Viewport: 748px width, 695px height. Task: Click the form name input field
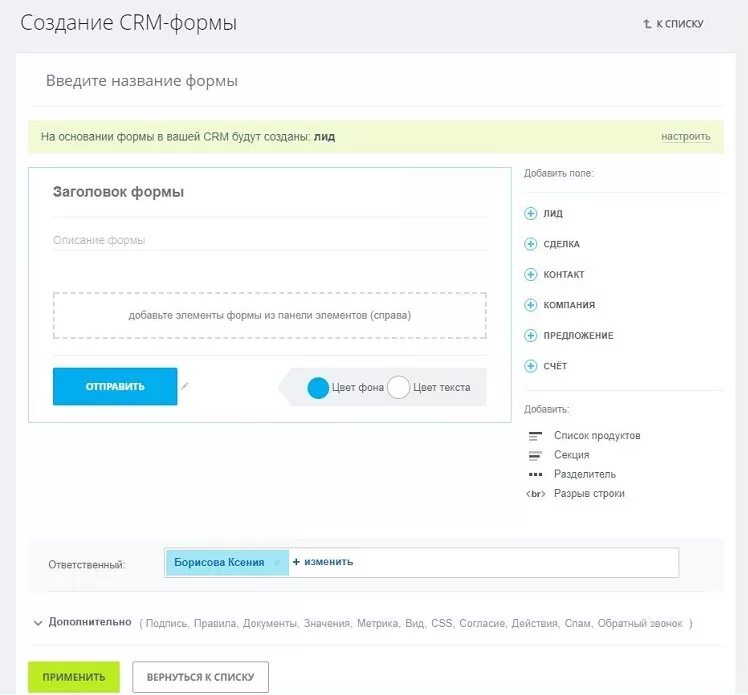tap(375, 81)
